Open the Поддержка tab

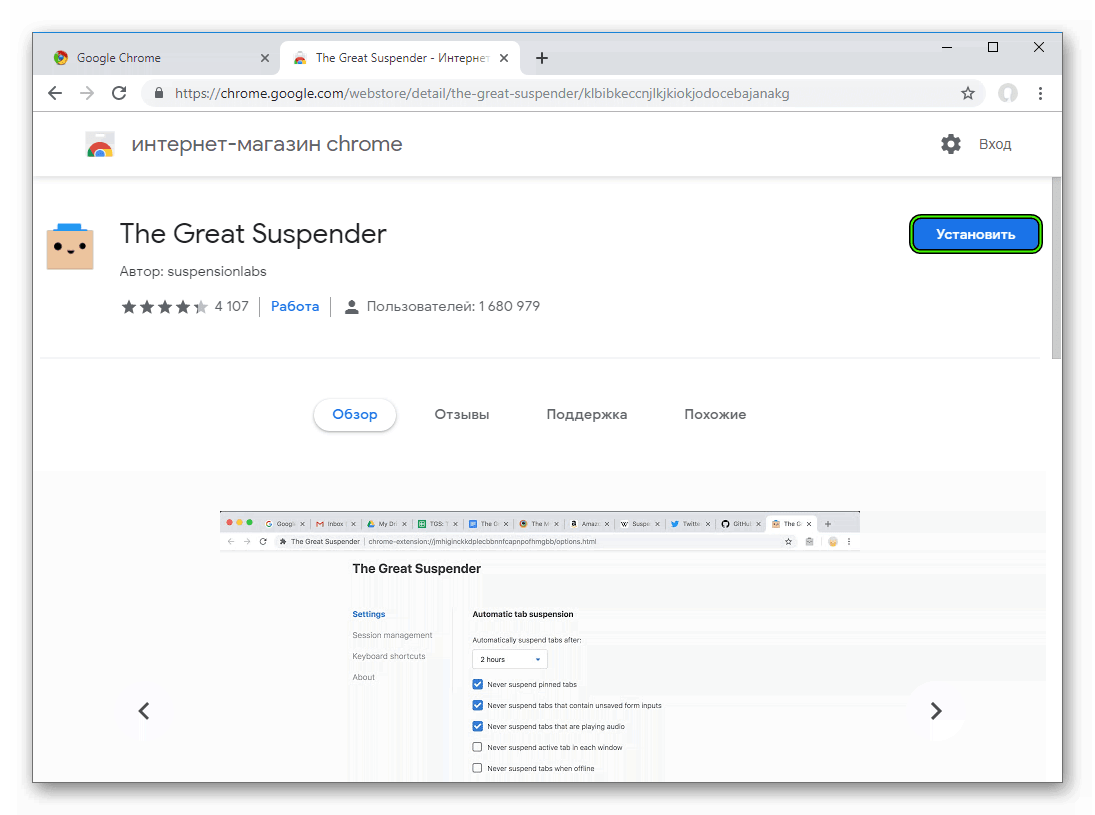click(587, 414)
